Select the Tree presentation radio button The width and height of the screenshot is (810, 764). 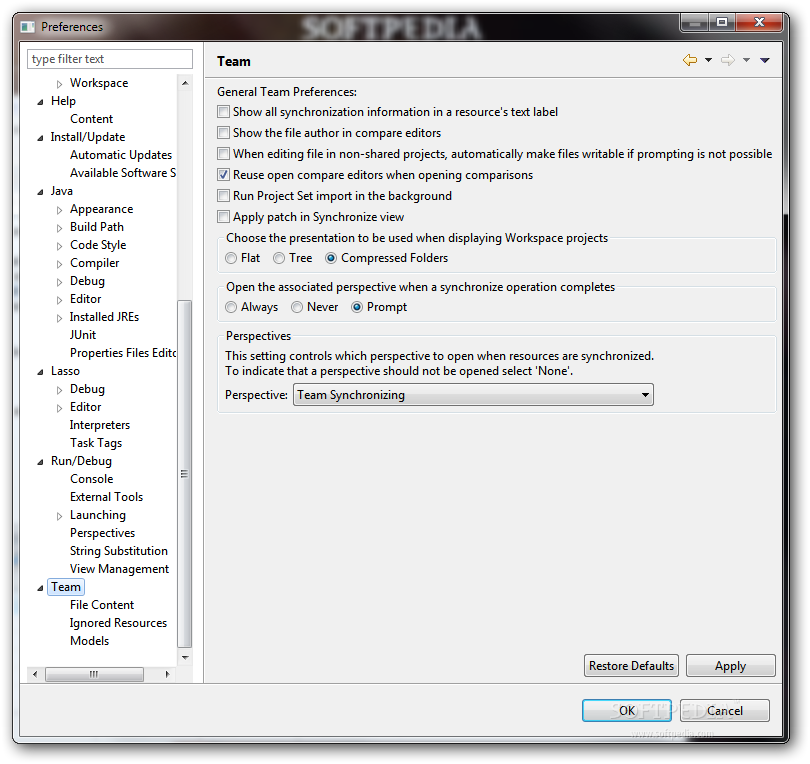click(x=279, y=258)
